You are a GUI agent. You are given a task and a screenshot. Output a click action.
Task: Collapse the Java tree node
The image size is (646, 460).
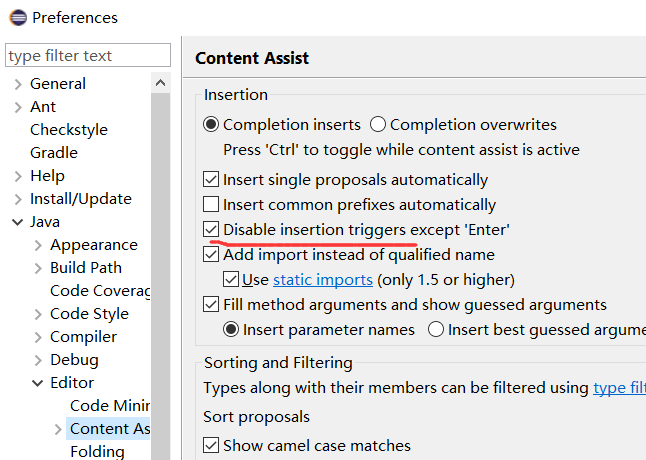coord(17,222)
